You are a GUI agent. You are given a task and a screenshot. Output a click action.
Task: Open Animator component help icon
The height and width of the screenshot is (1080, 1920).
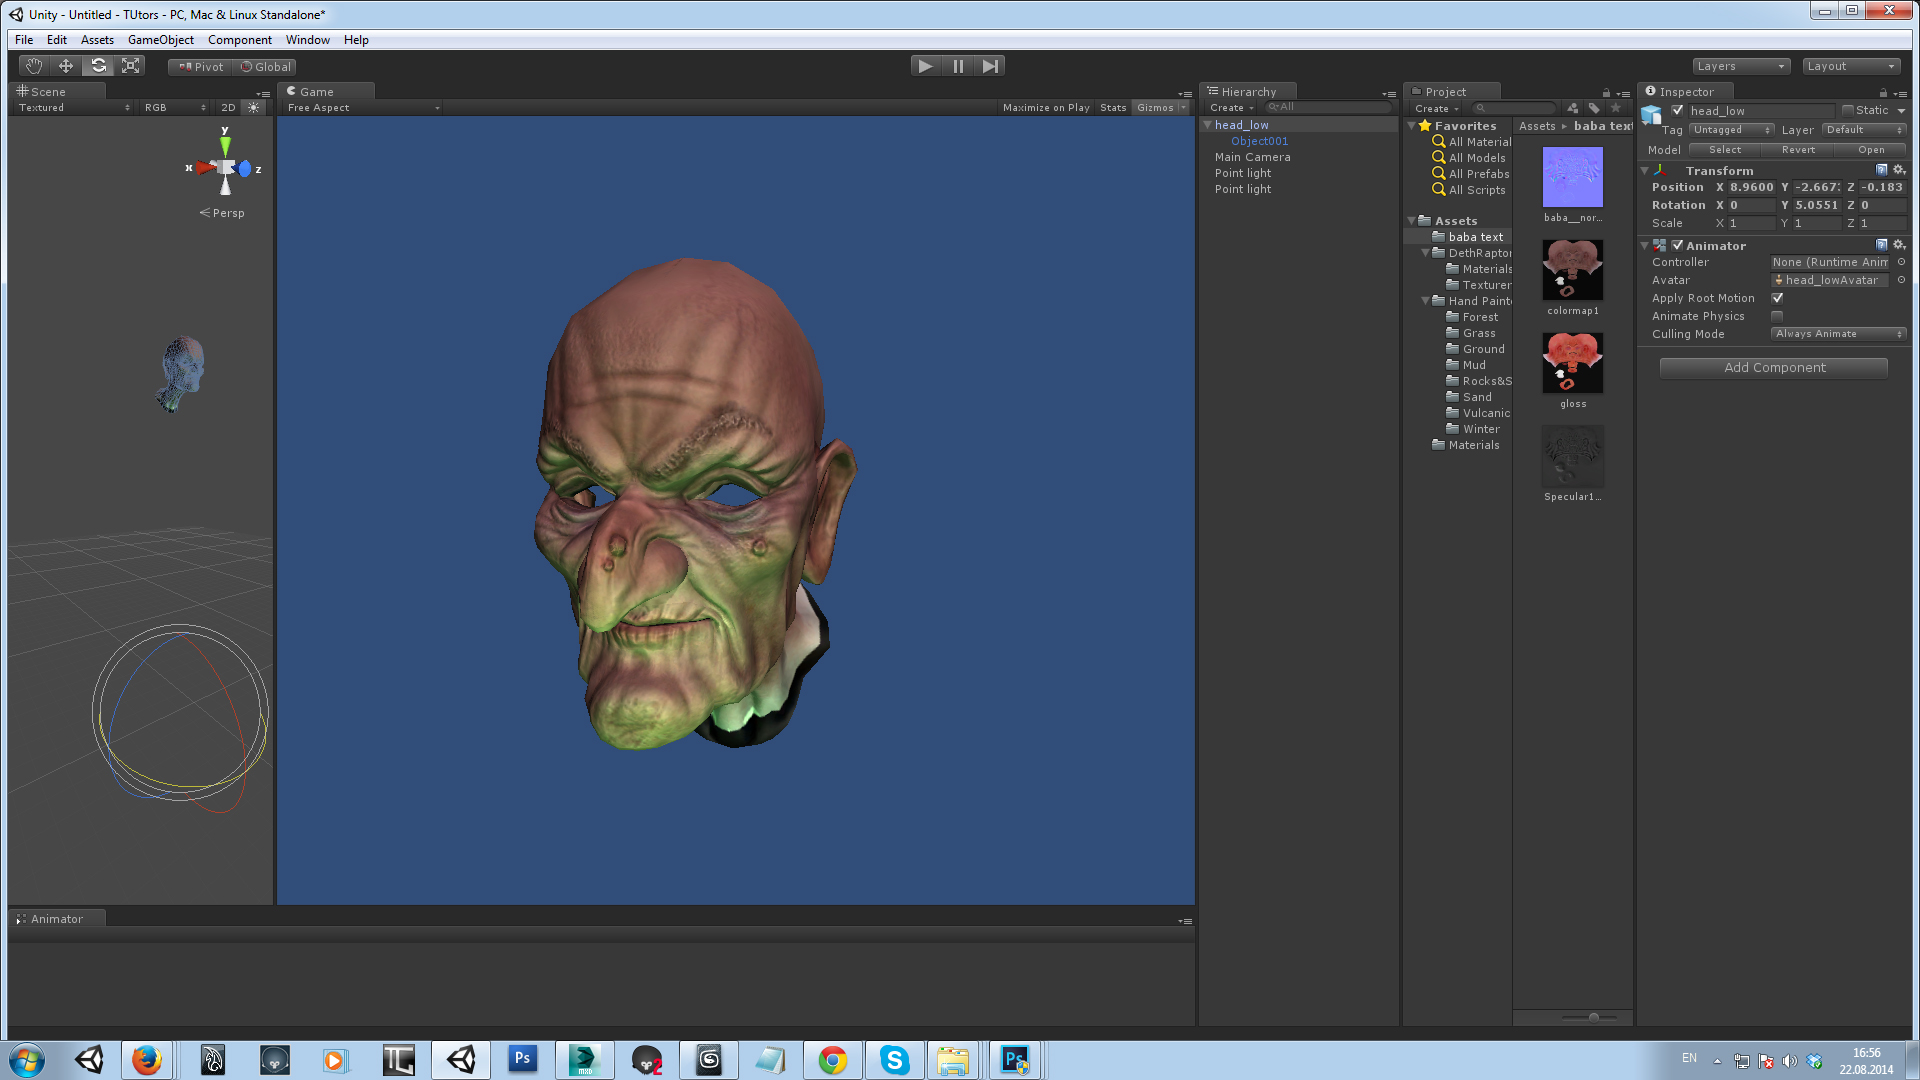[1881, 245]
